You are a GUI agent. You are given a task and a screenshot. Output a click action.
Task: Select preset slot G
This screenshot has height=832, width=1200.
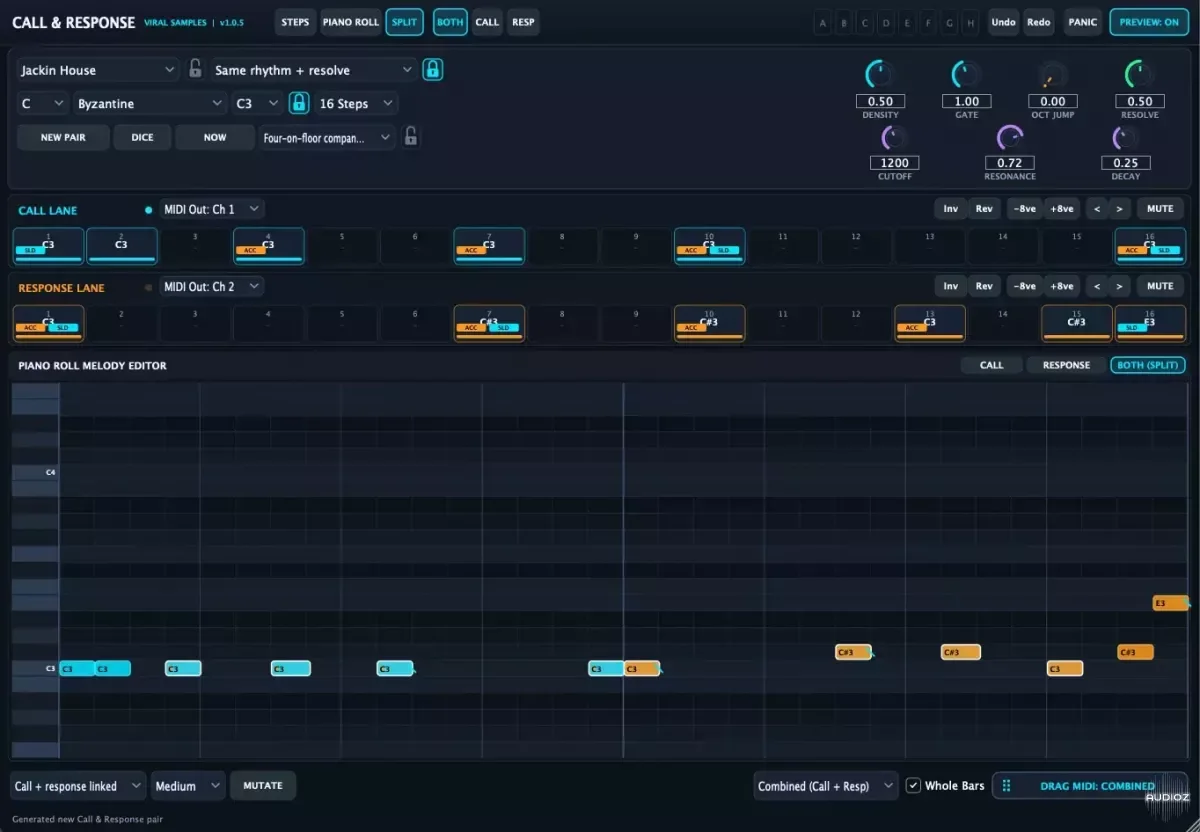[949, 22]
